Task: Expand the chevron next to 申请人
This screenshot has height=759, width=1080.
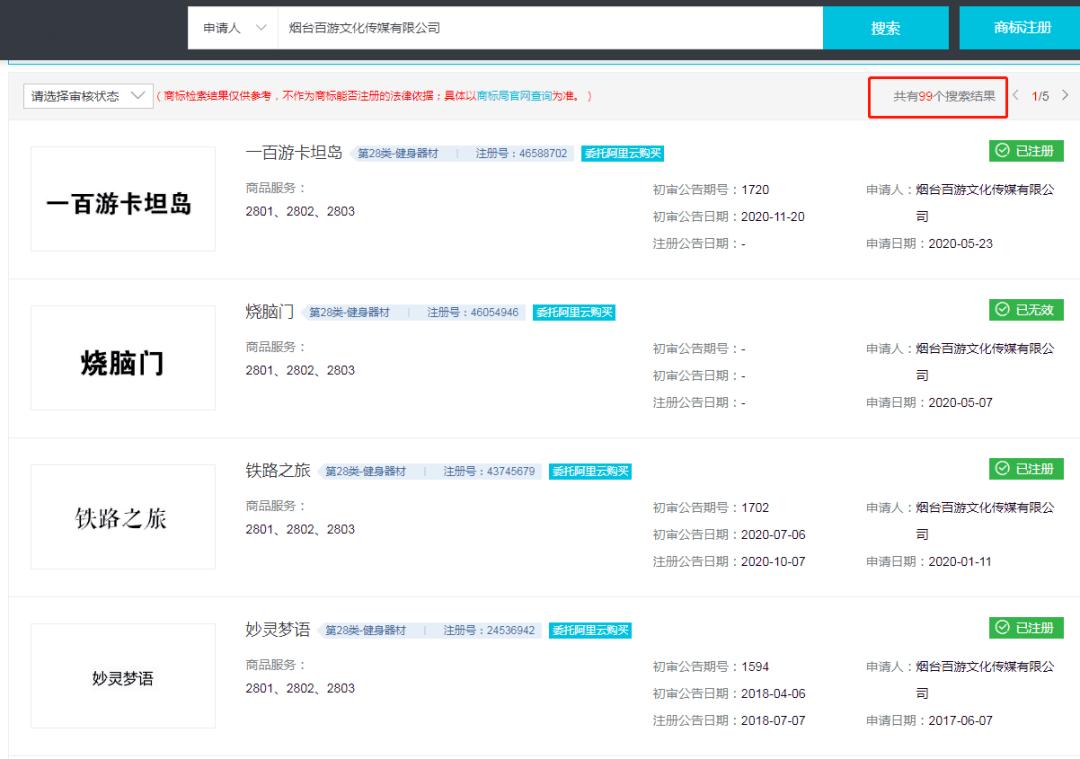Action: tap(262, 28)
